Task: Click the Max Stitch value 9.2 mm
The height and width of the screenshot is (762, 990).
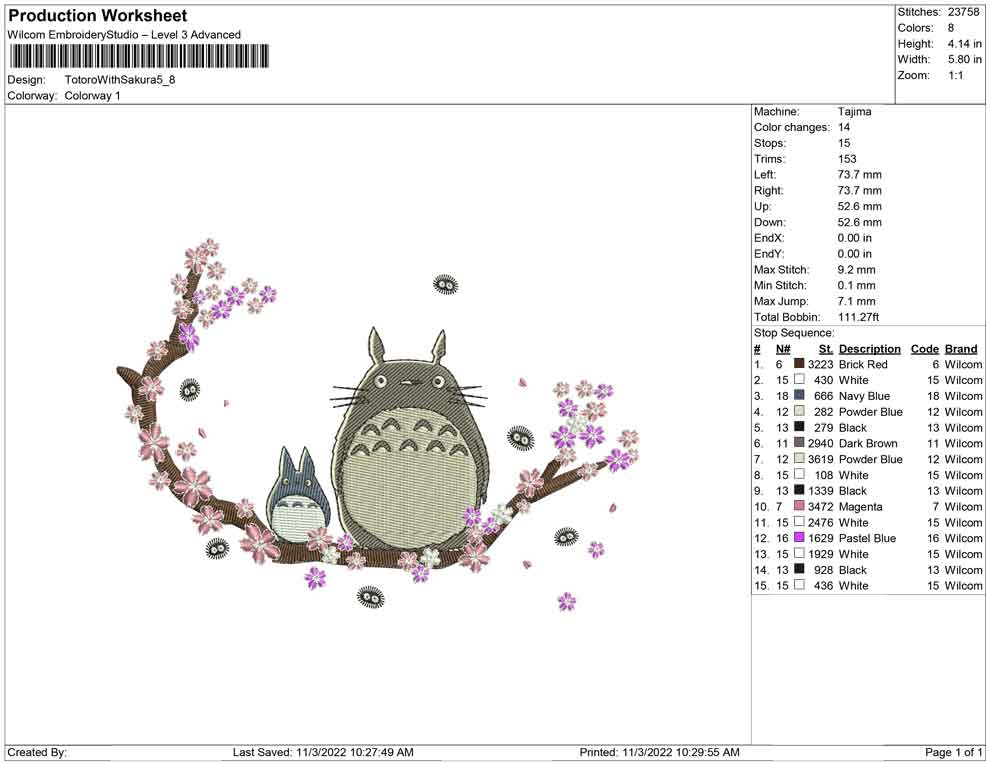Action: (857, 270)
